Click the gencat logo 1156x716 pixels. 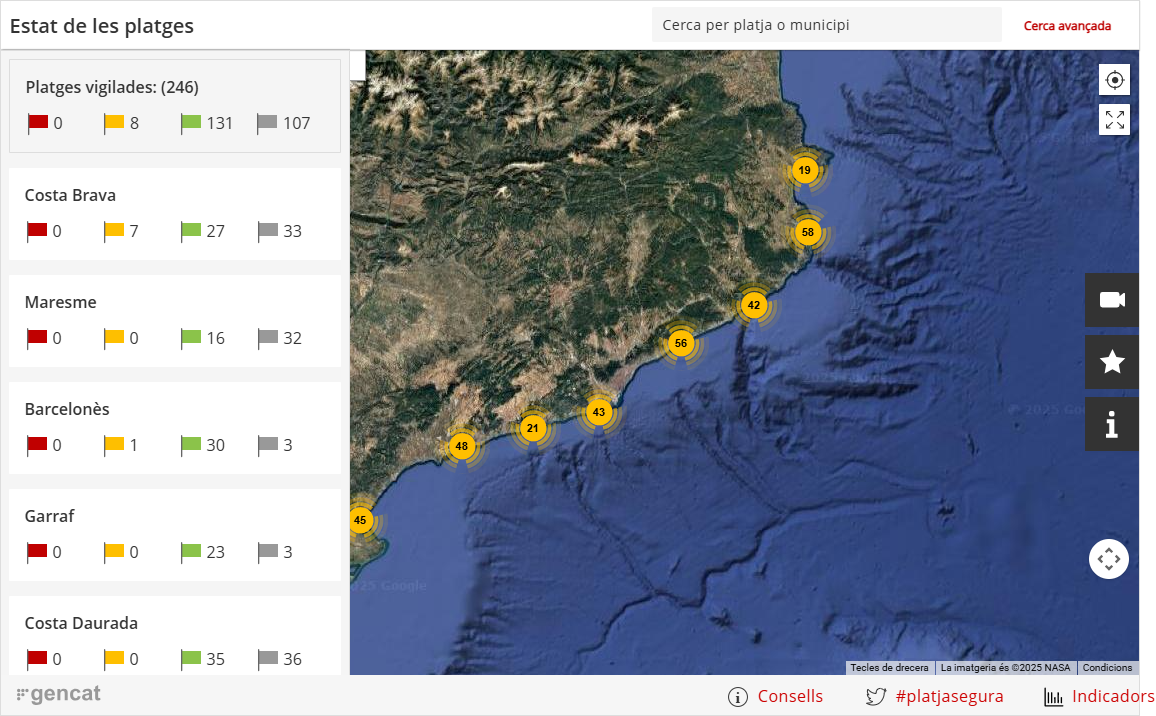(59, 694)
